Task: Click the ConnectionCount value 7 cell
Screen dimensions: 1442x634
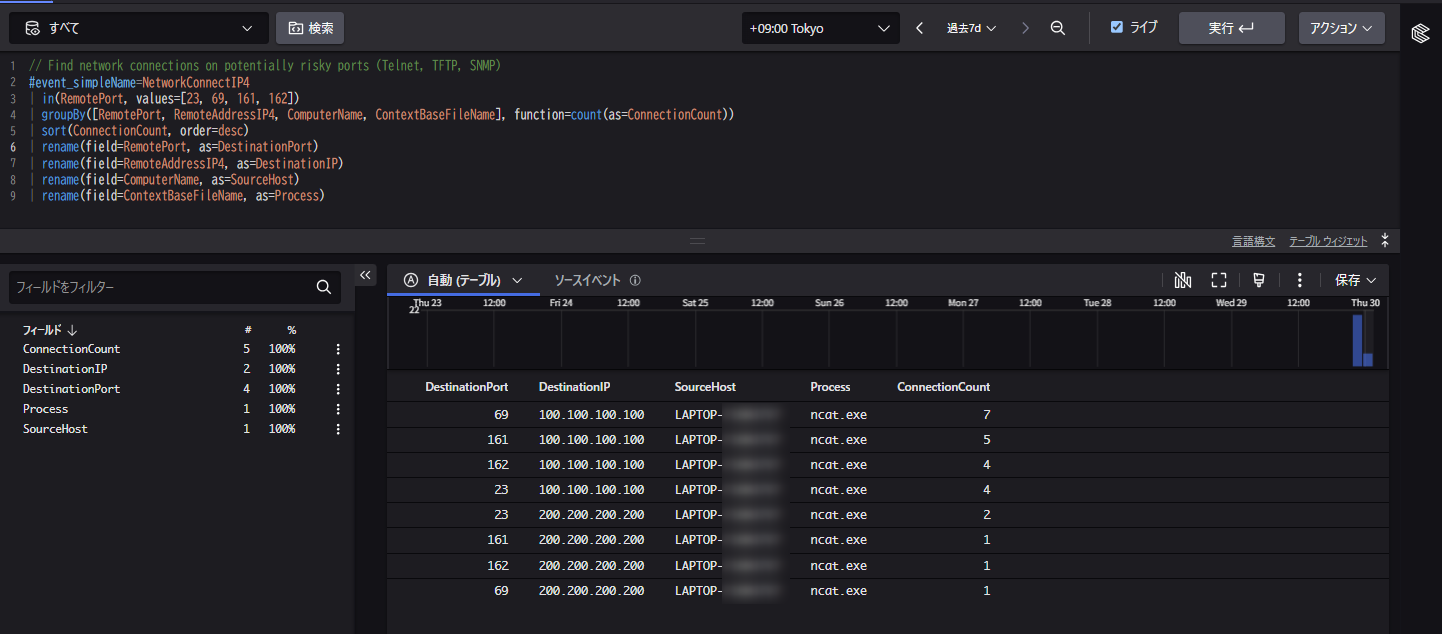Action: click(986, 414)
